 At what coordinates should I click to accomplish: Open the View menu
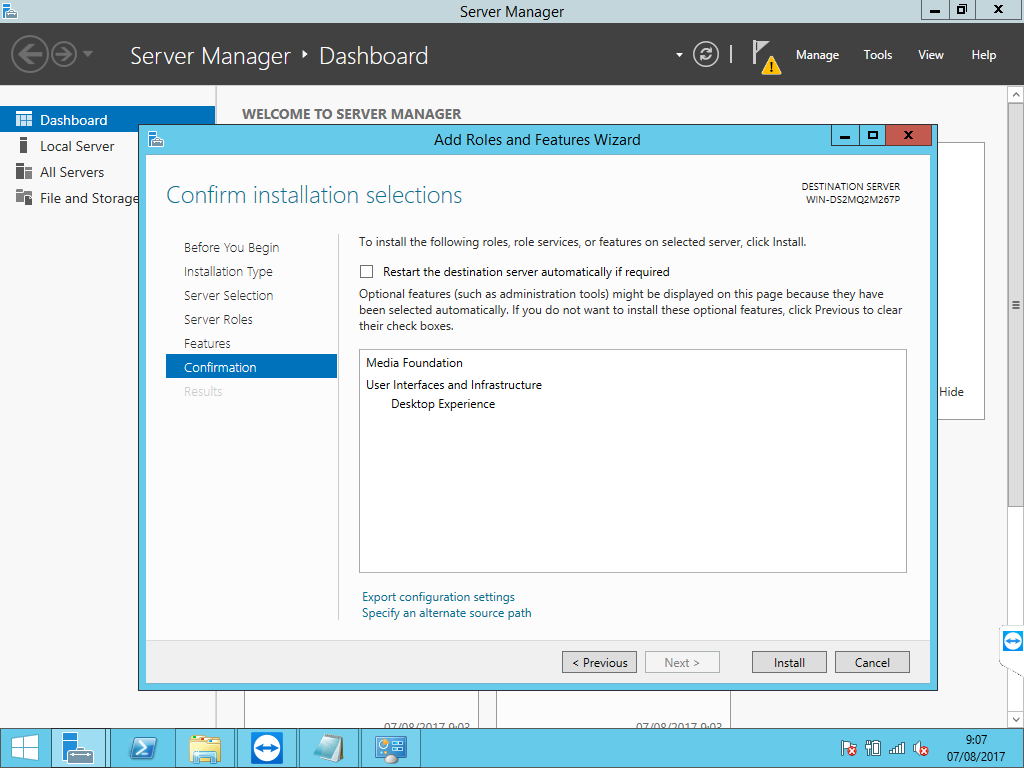pyautogui.click(x=930, y=55)
